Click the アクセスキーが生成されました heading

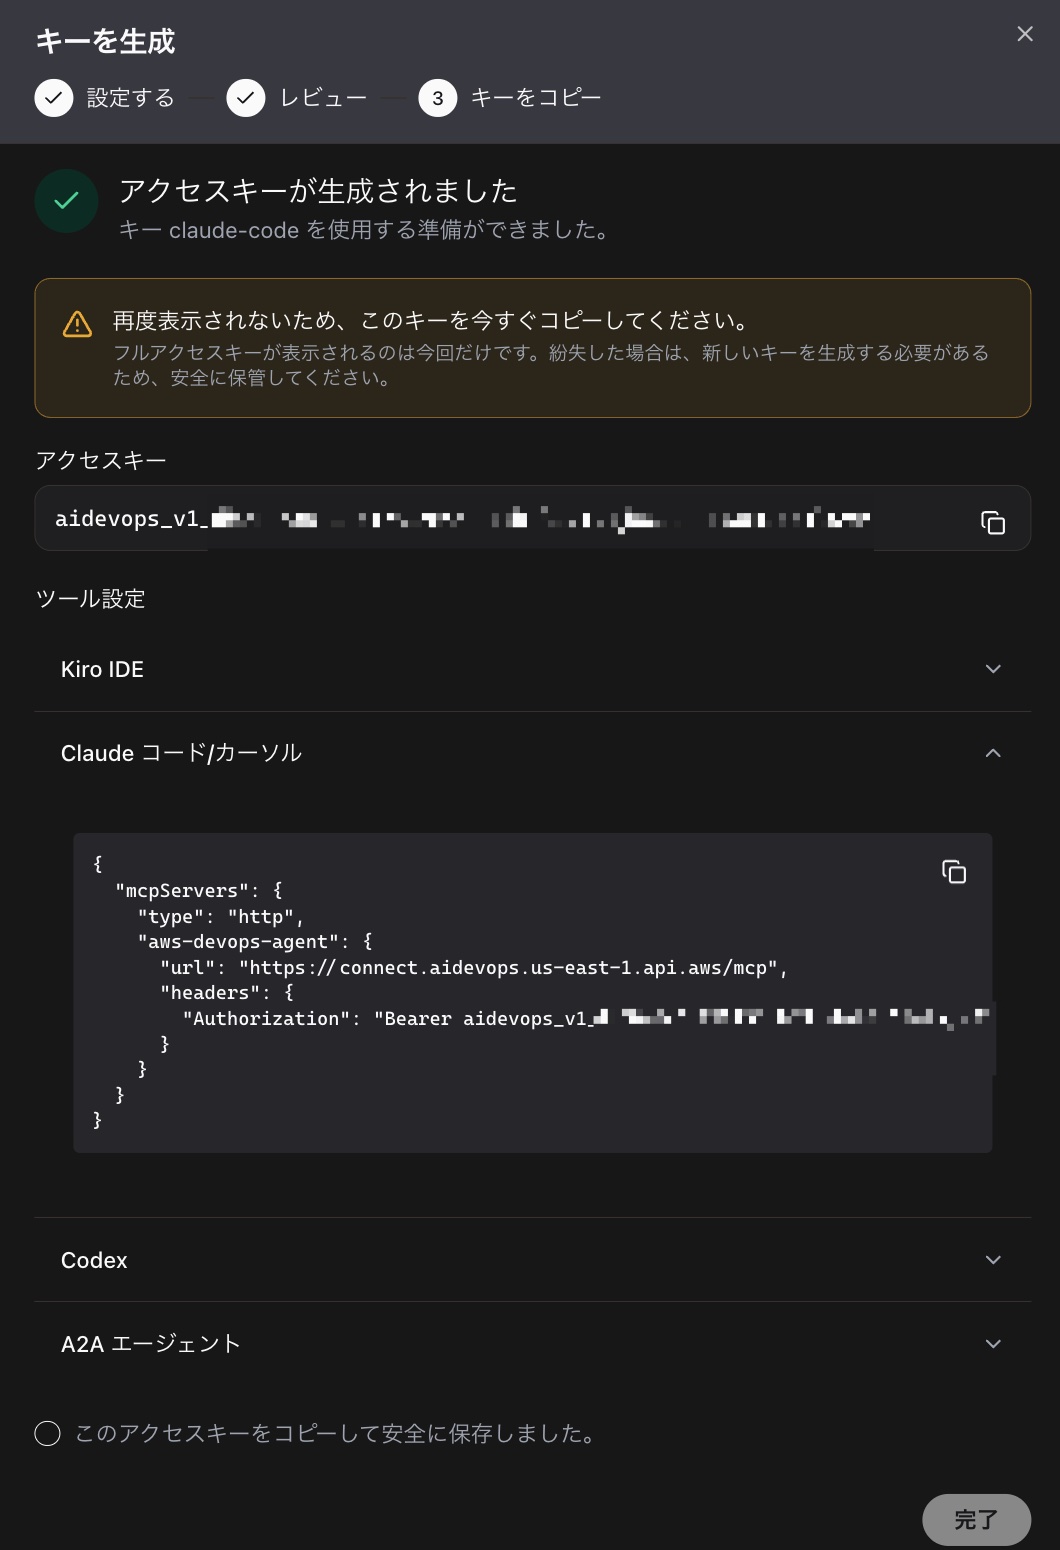coord(318,190)
